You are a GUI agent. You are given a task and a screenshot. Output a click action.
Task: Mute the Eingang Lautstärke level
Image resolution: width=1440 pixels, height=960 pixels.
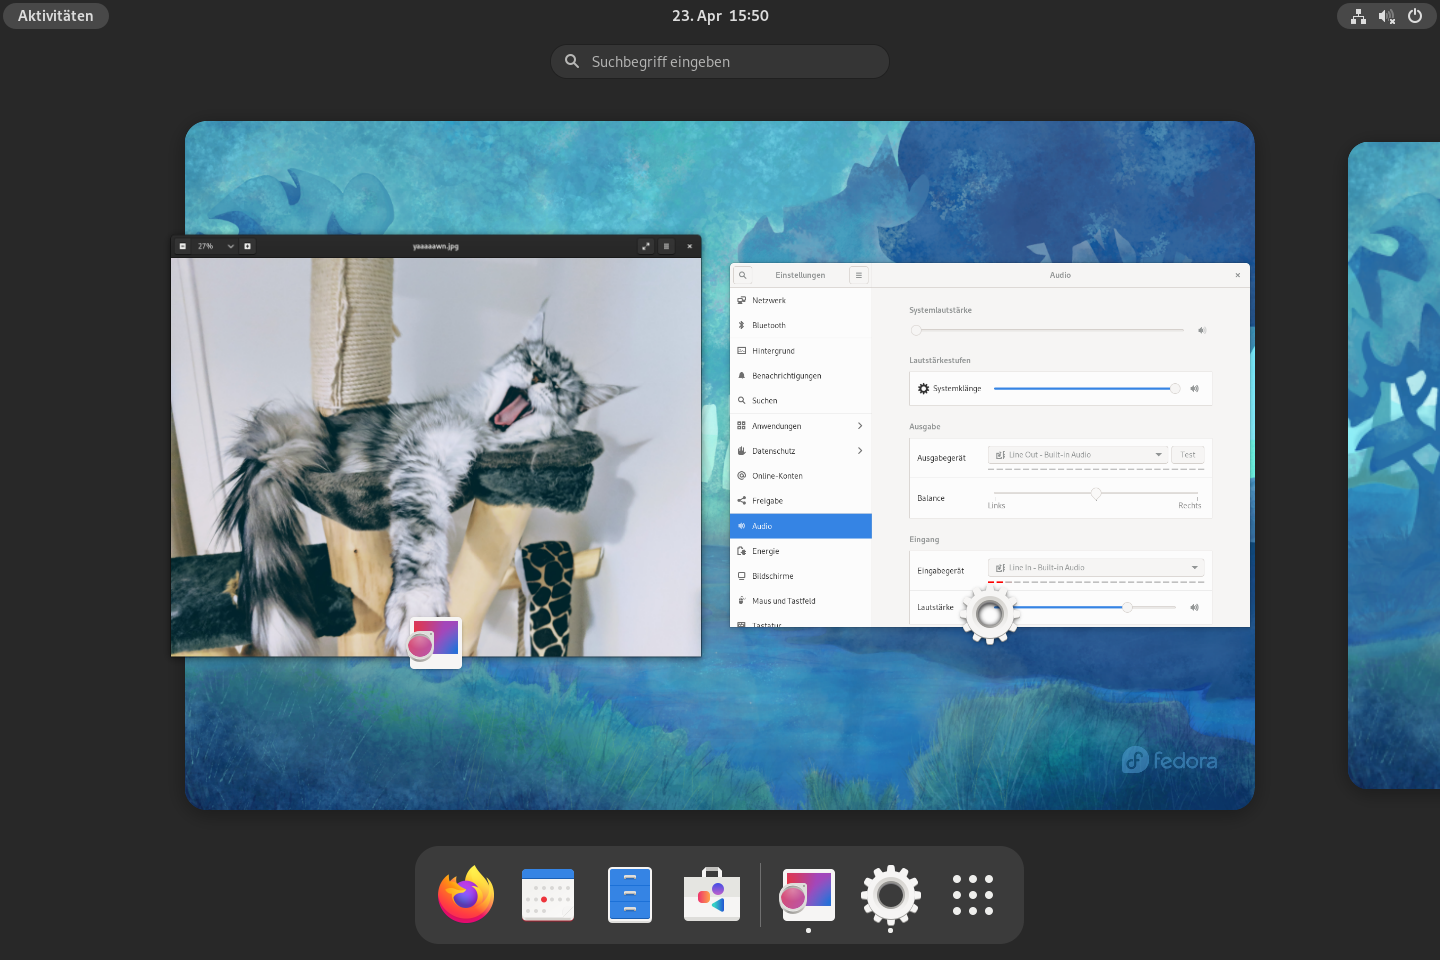click(1194, 607)
